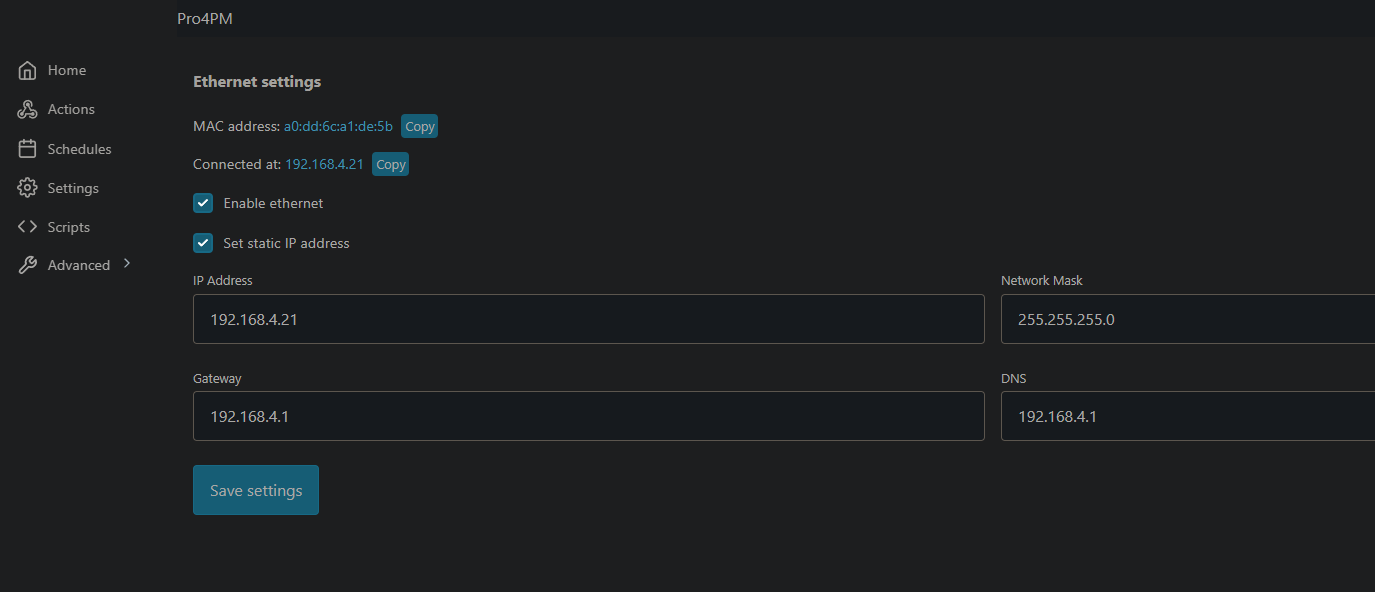
Task: Go to the Scripts menu entry
Action: [68, 227]
